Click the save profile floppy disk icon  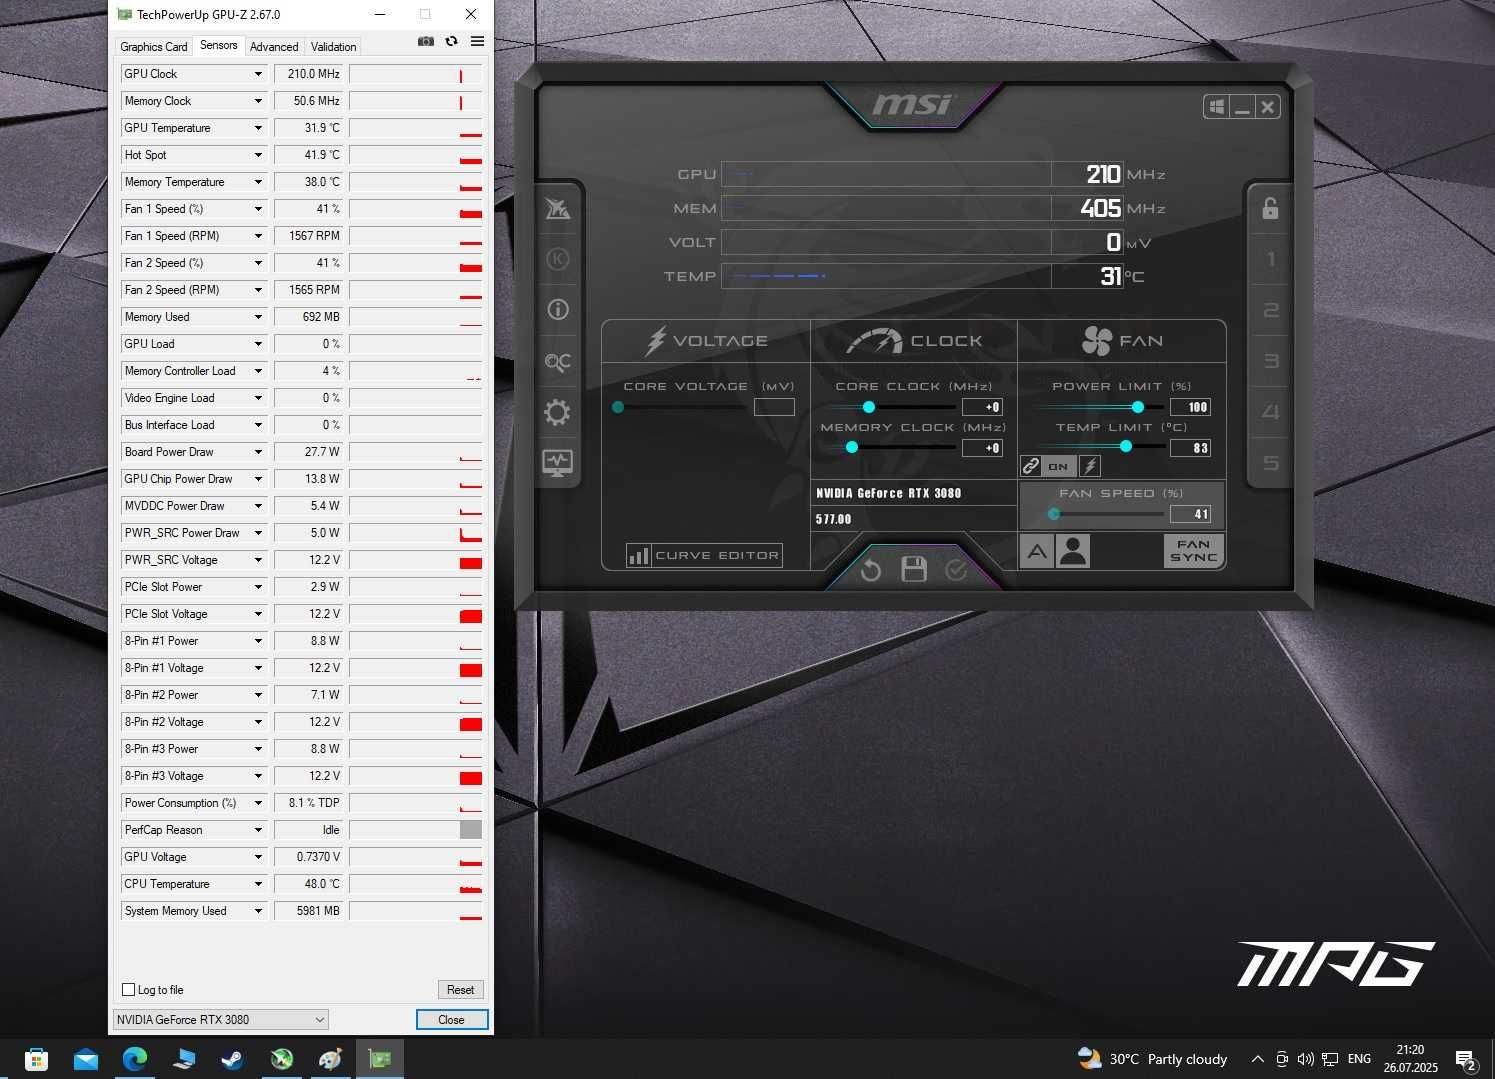[x=914, y=569]
